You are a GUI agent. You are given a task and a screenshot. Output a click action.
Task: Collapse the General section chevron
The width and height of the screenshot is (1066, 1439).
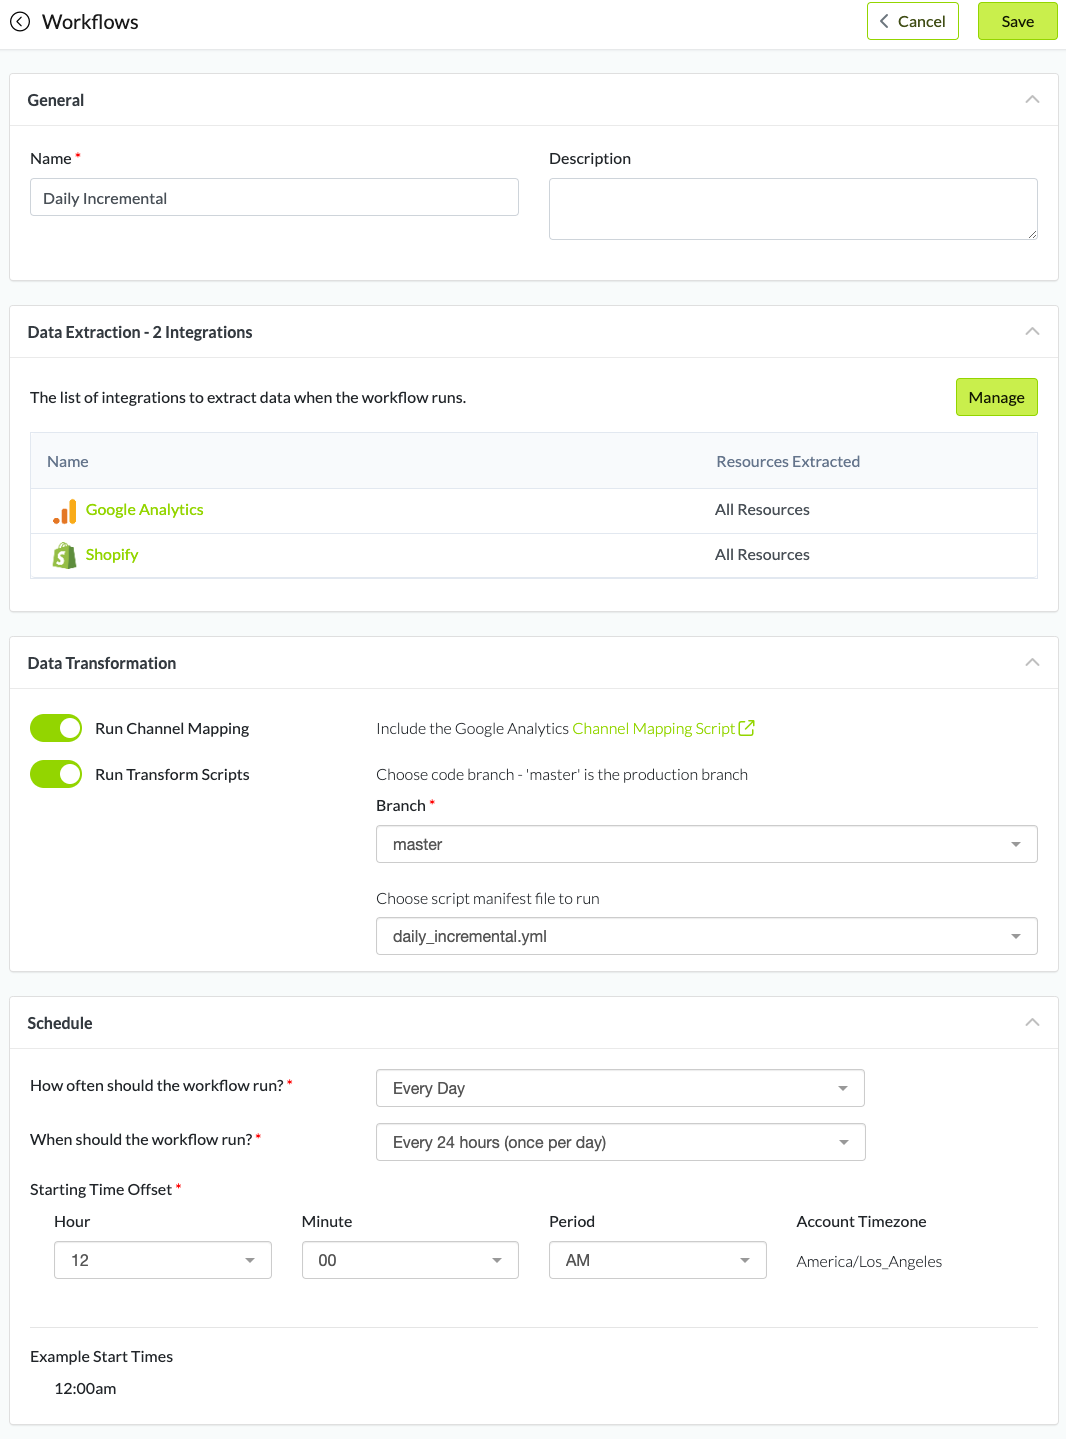point(1032,100)
